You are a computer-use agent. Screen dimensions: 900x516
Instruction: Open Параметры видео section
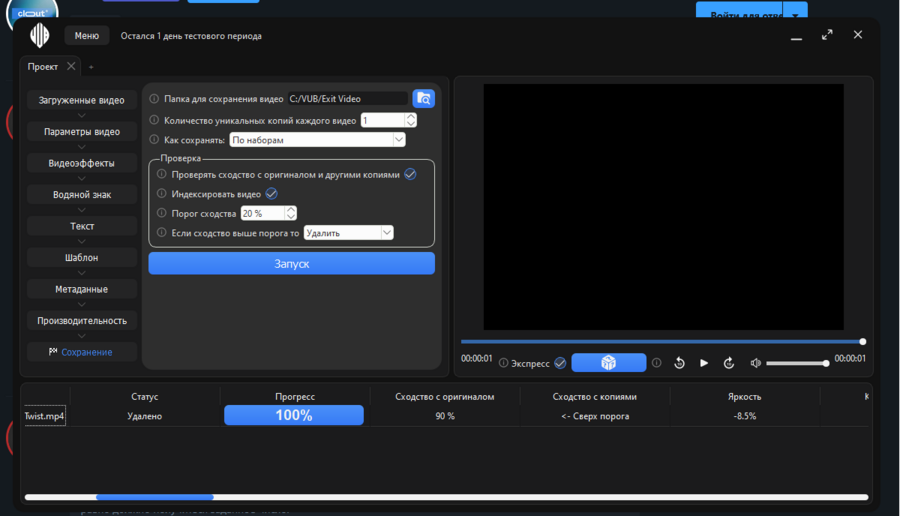82,131
